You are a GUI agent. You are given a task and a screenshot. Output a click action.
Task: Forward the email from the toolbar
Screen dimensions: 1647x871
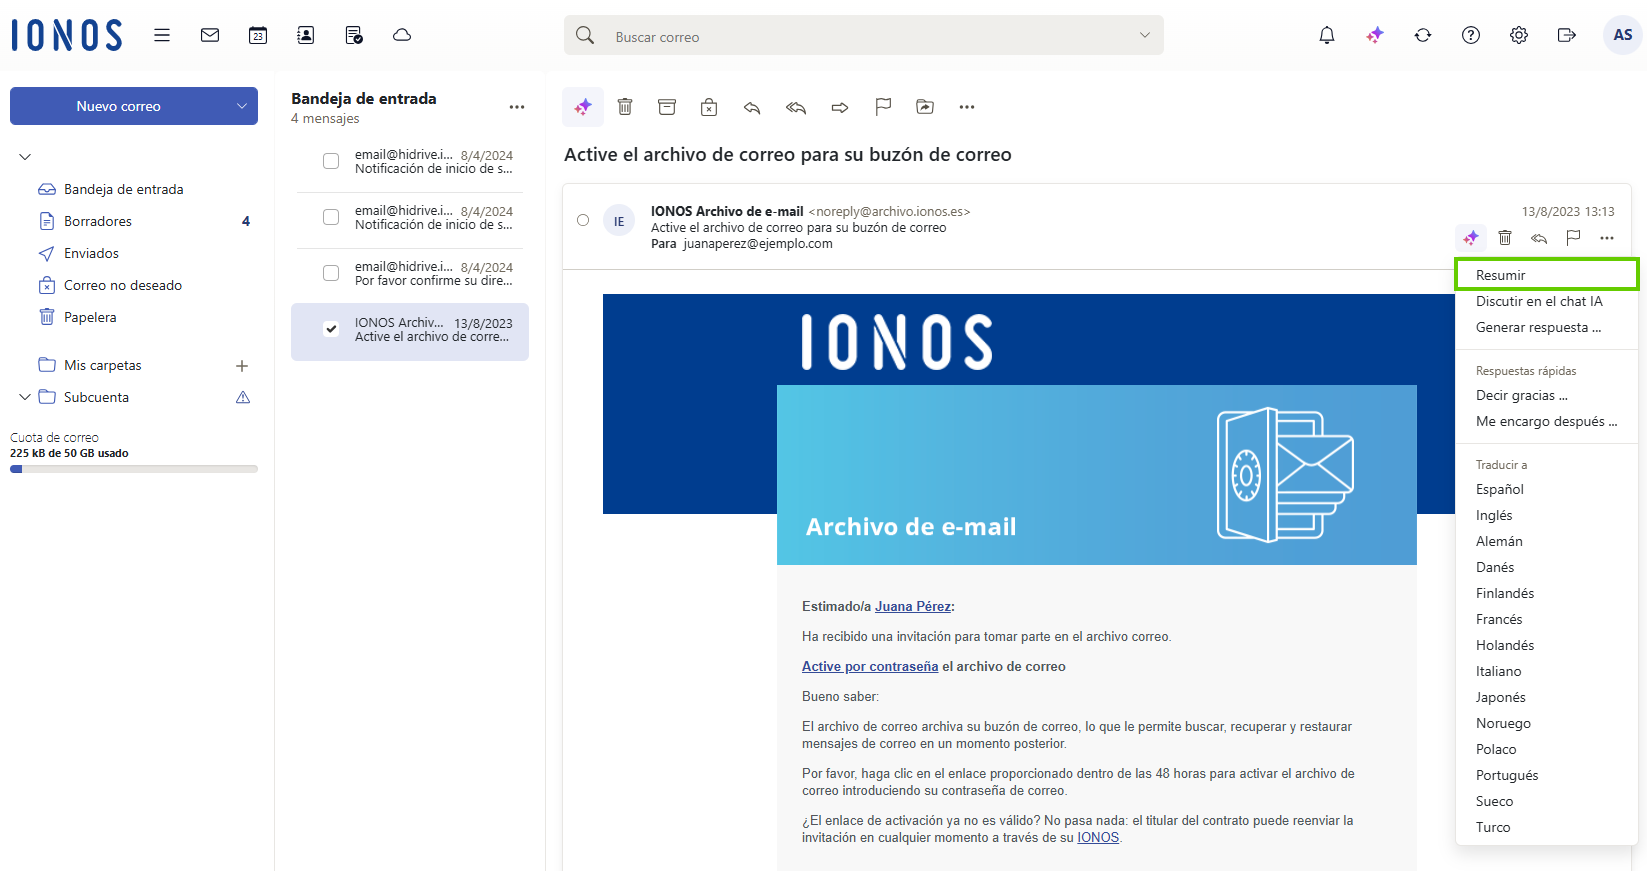(840, 107)
